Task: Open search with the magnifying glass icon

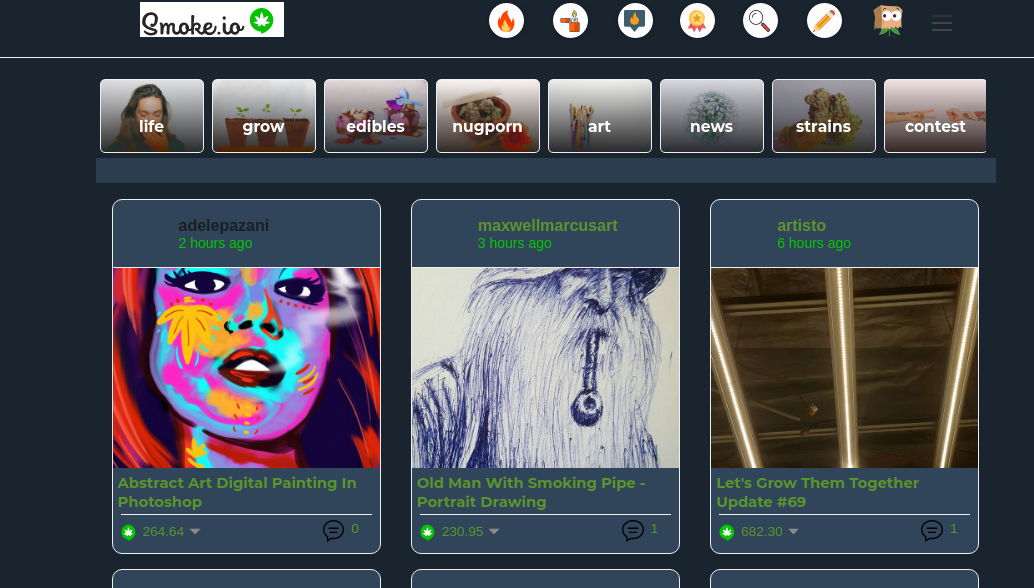Action: coord(760,20)
